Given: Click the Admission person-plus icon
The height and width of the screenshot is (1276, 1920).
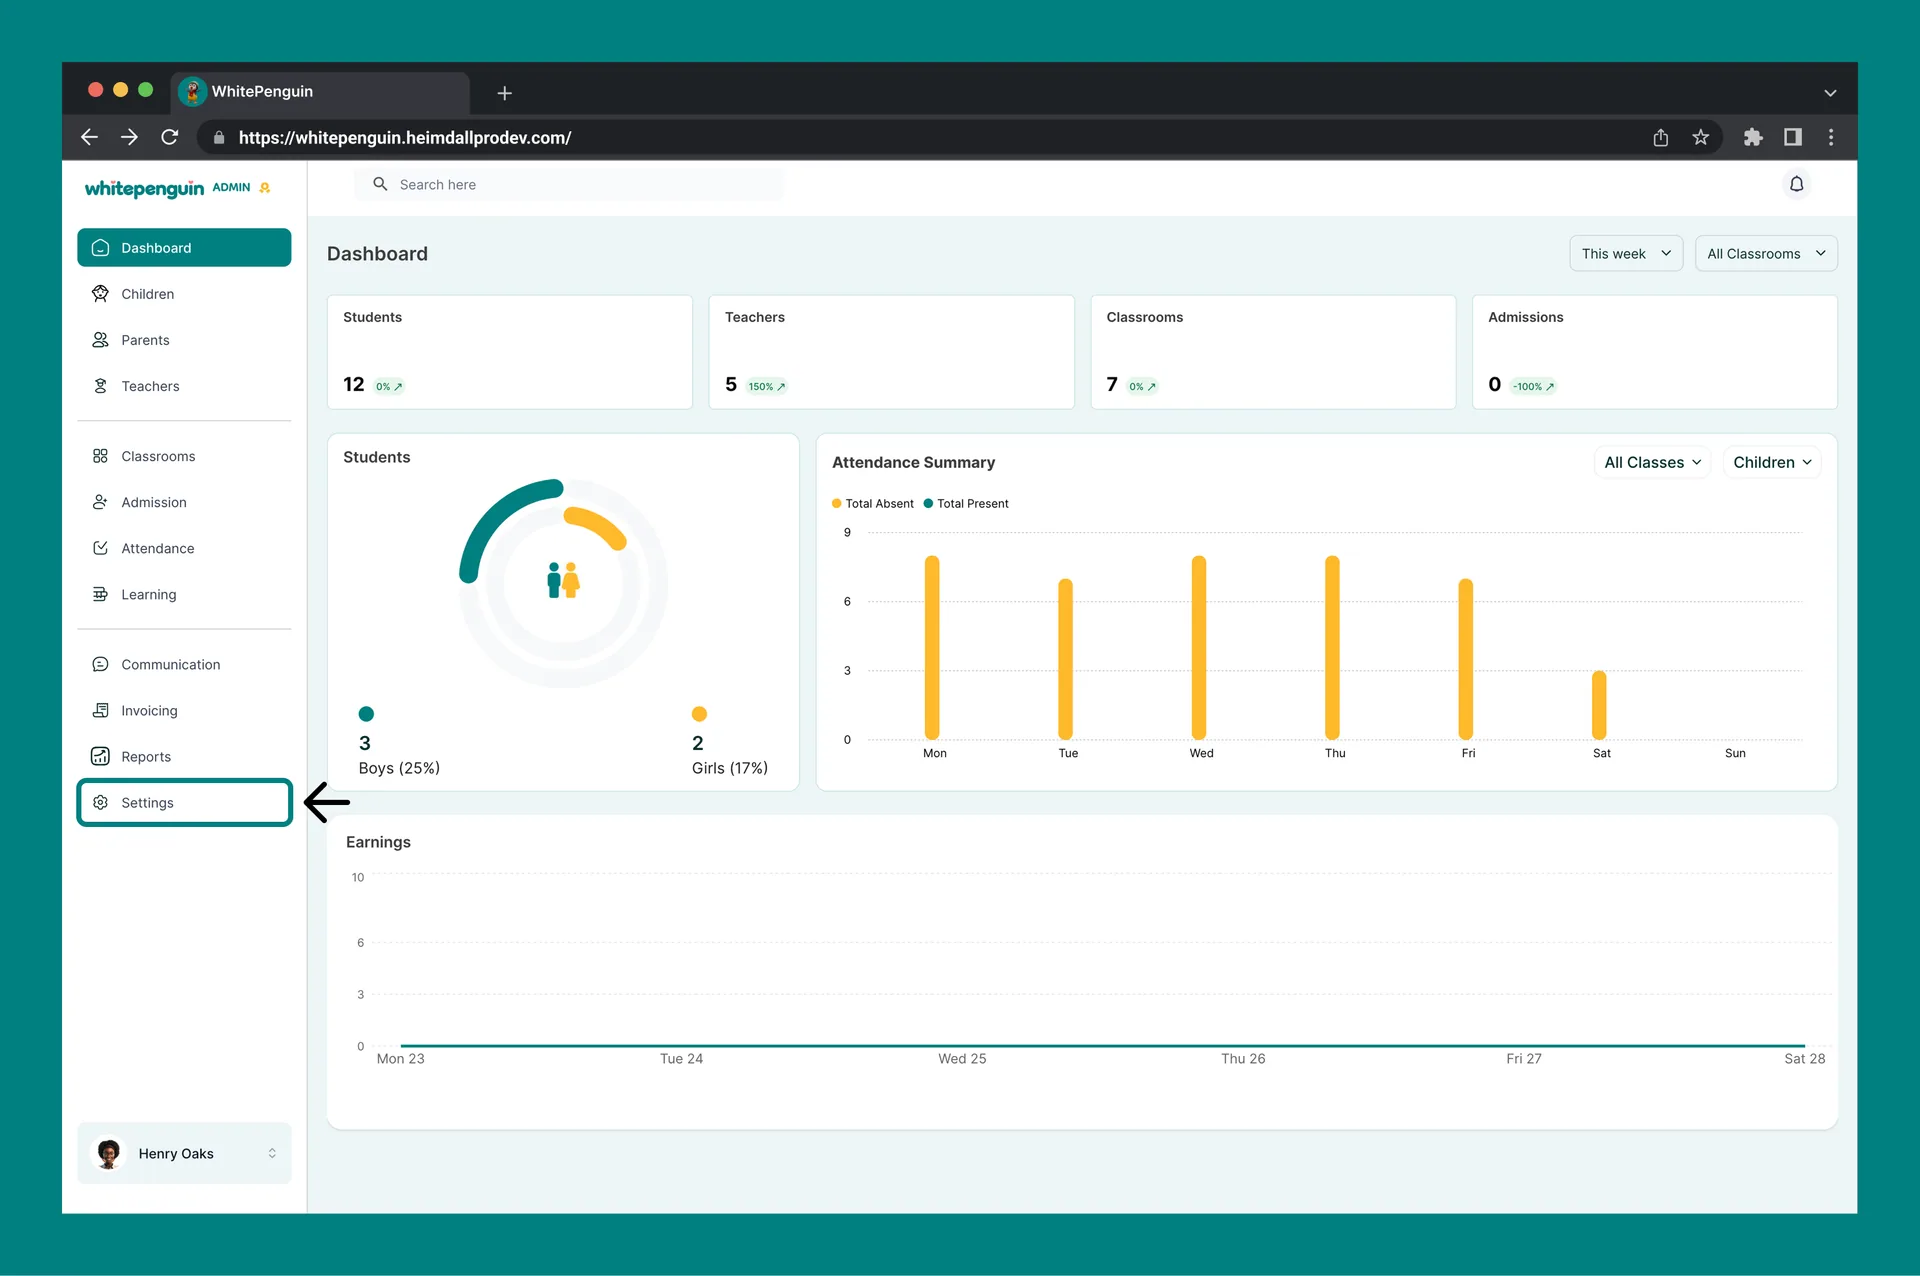Looking at the screenshot, I should tap(100, 501).
